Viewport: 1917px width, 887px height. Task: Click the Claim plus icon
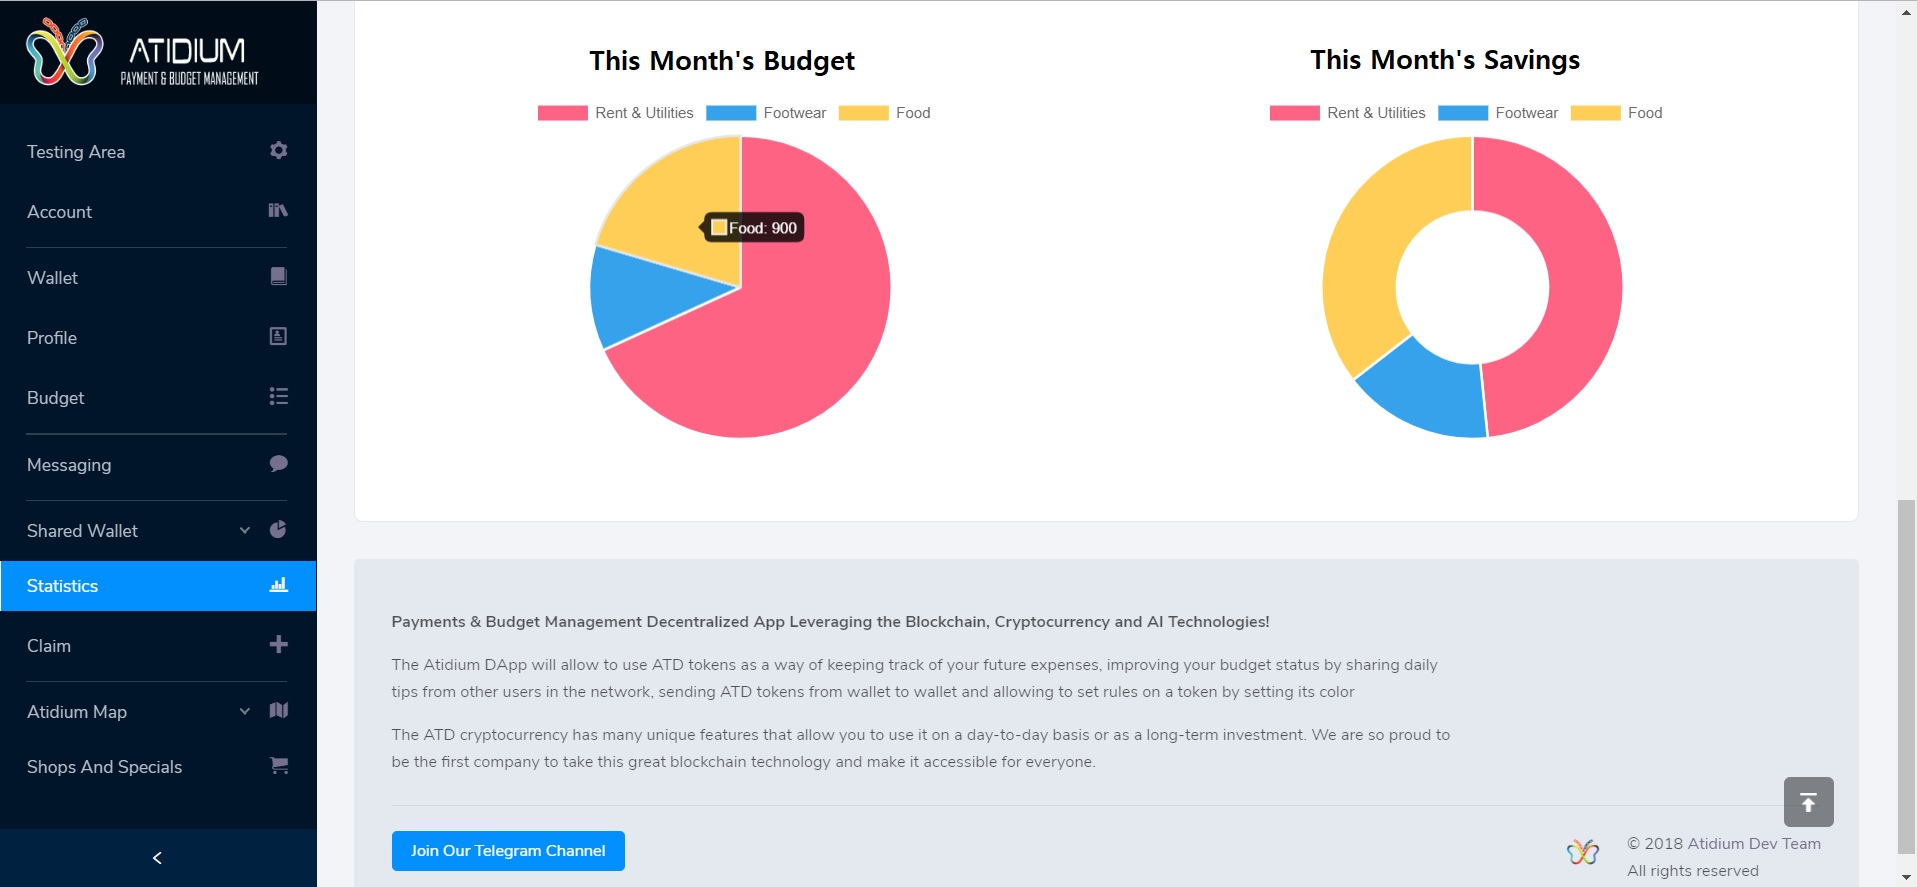[279, 644]
